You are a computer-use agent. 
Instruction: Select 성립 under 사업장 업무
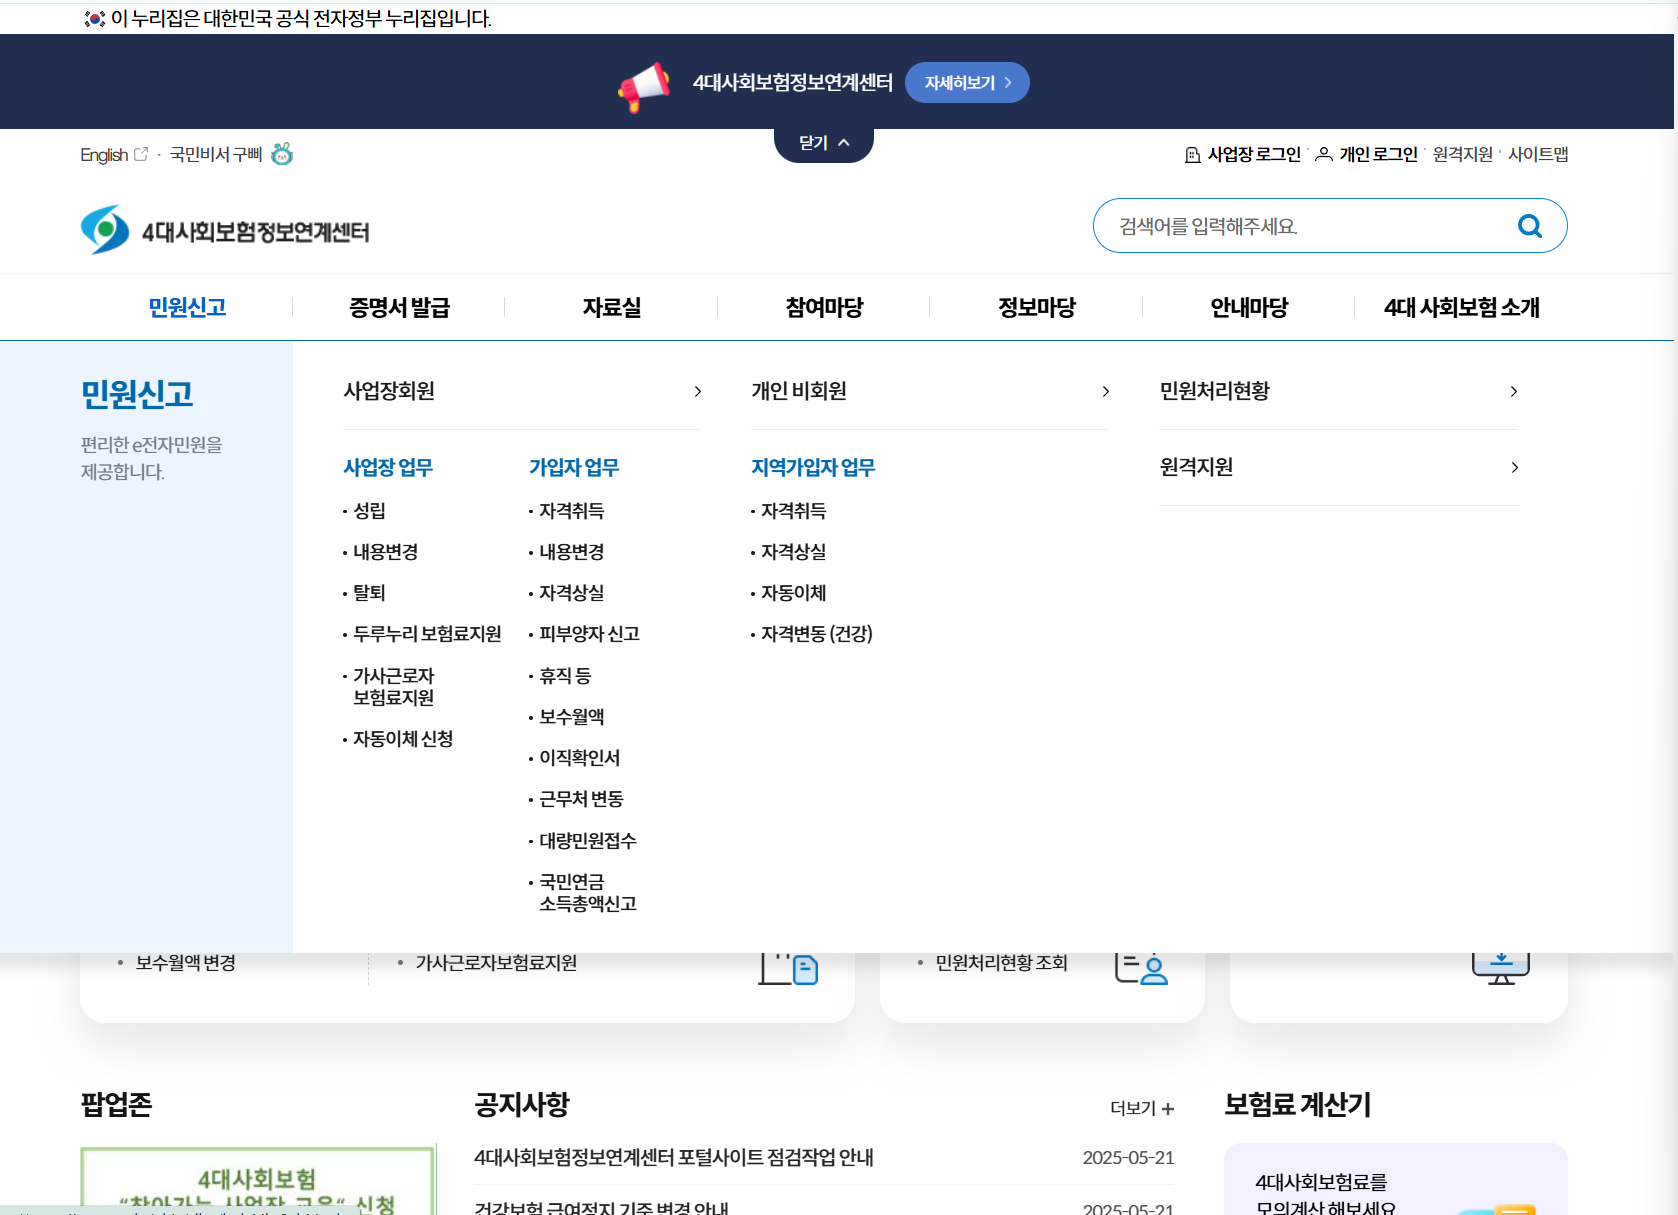[369, 511]
